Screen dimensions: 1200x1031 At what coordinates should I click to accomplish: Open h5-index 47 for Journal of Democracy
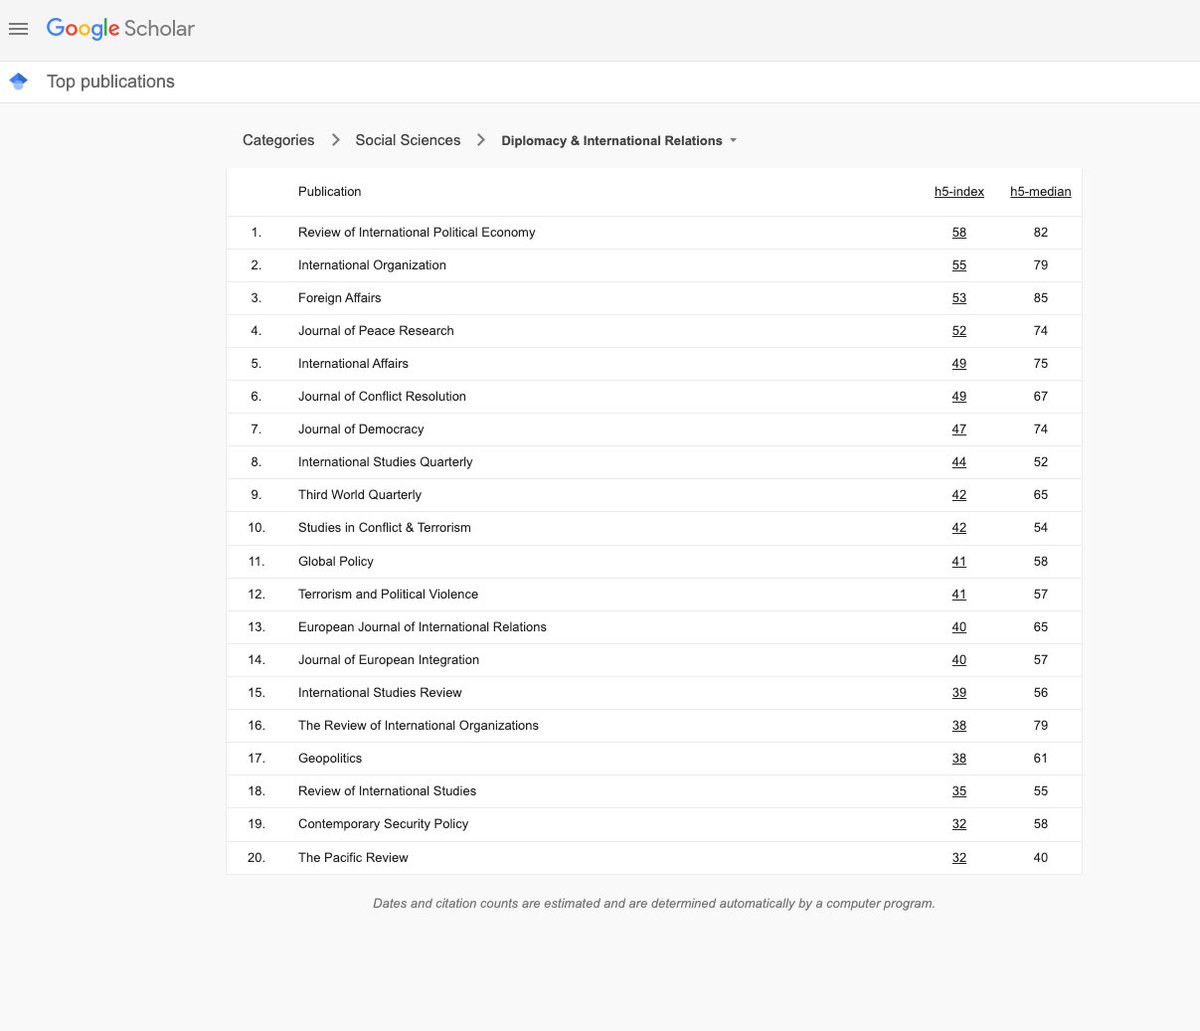pos(959,429)
